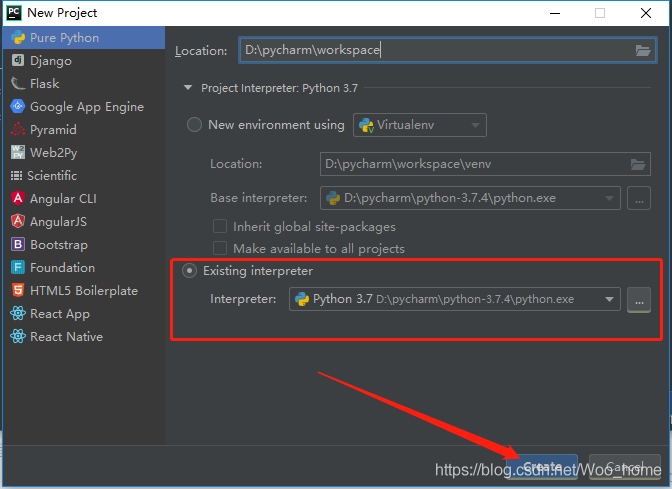Choose Flask project type
The image size is (672, 489).
point(84,84)
